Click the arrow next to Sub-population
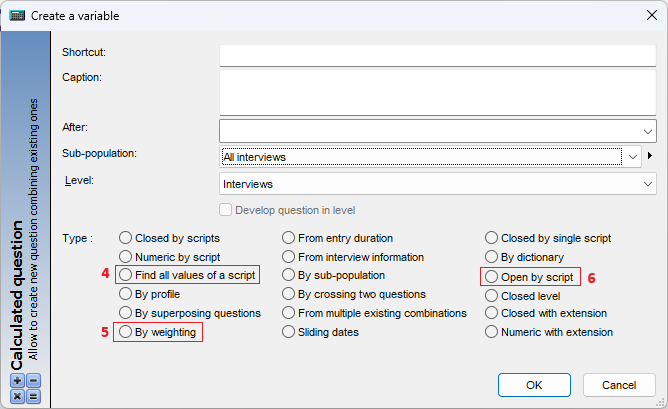 click(x=650, y=156)
